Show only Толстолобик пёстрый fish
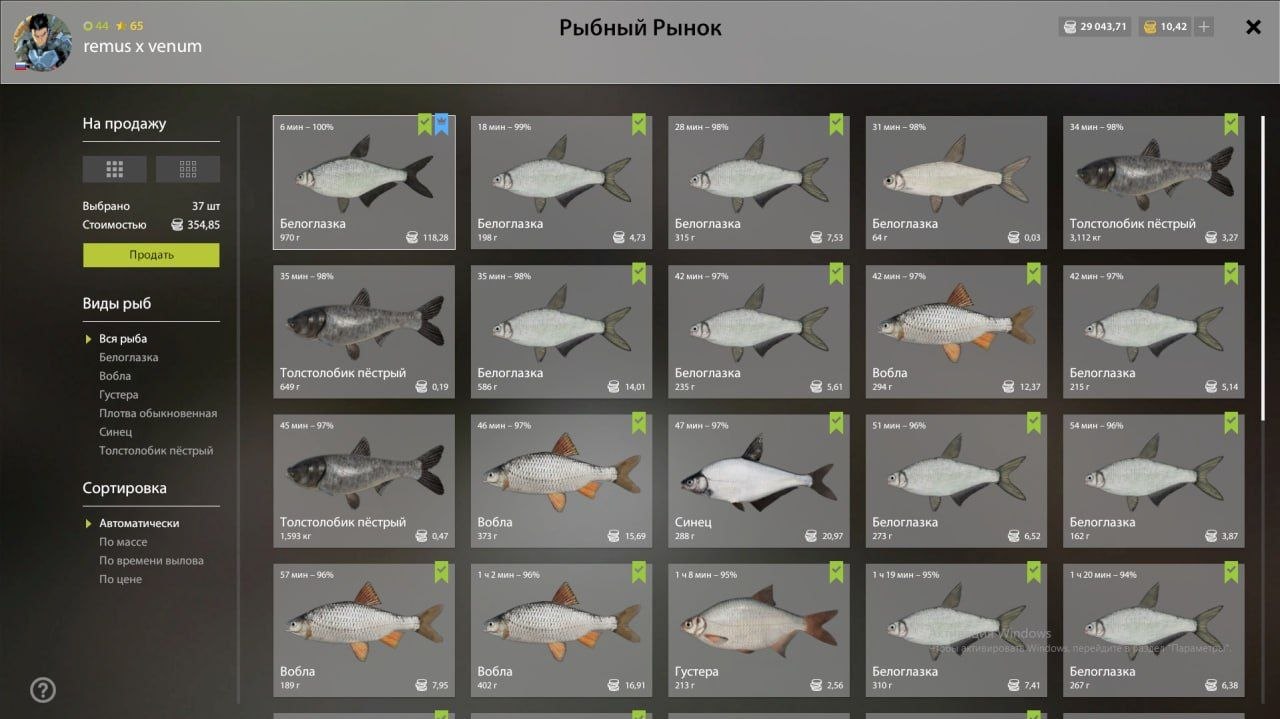Viewport: 1280px width, 719px height. [x=156, y=451]
